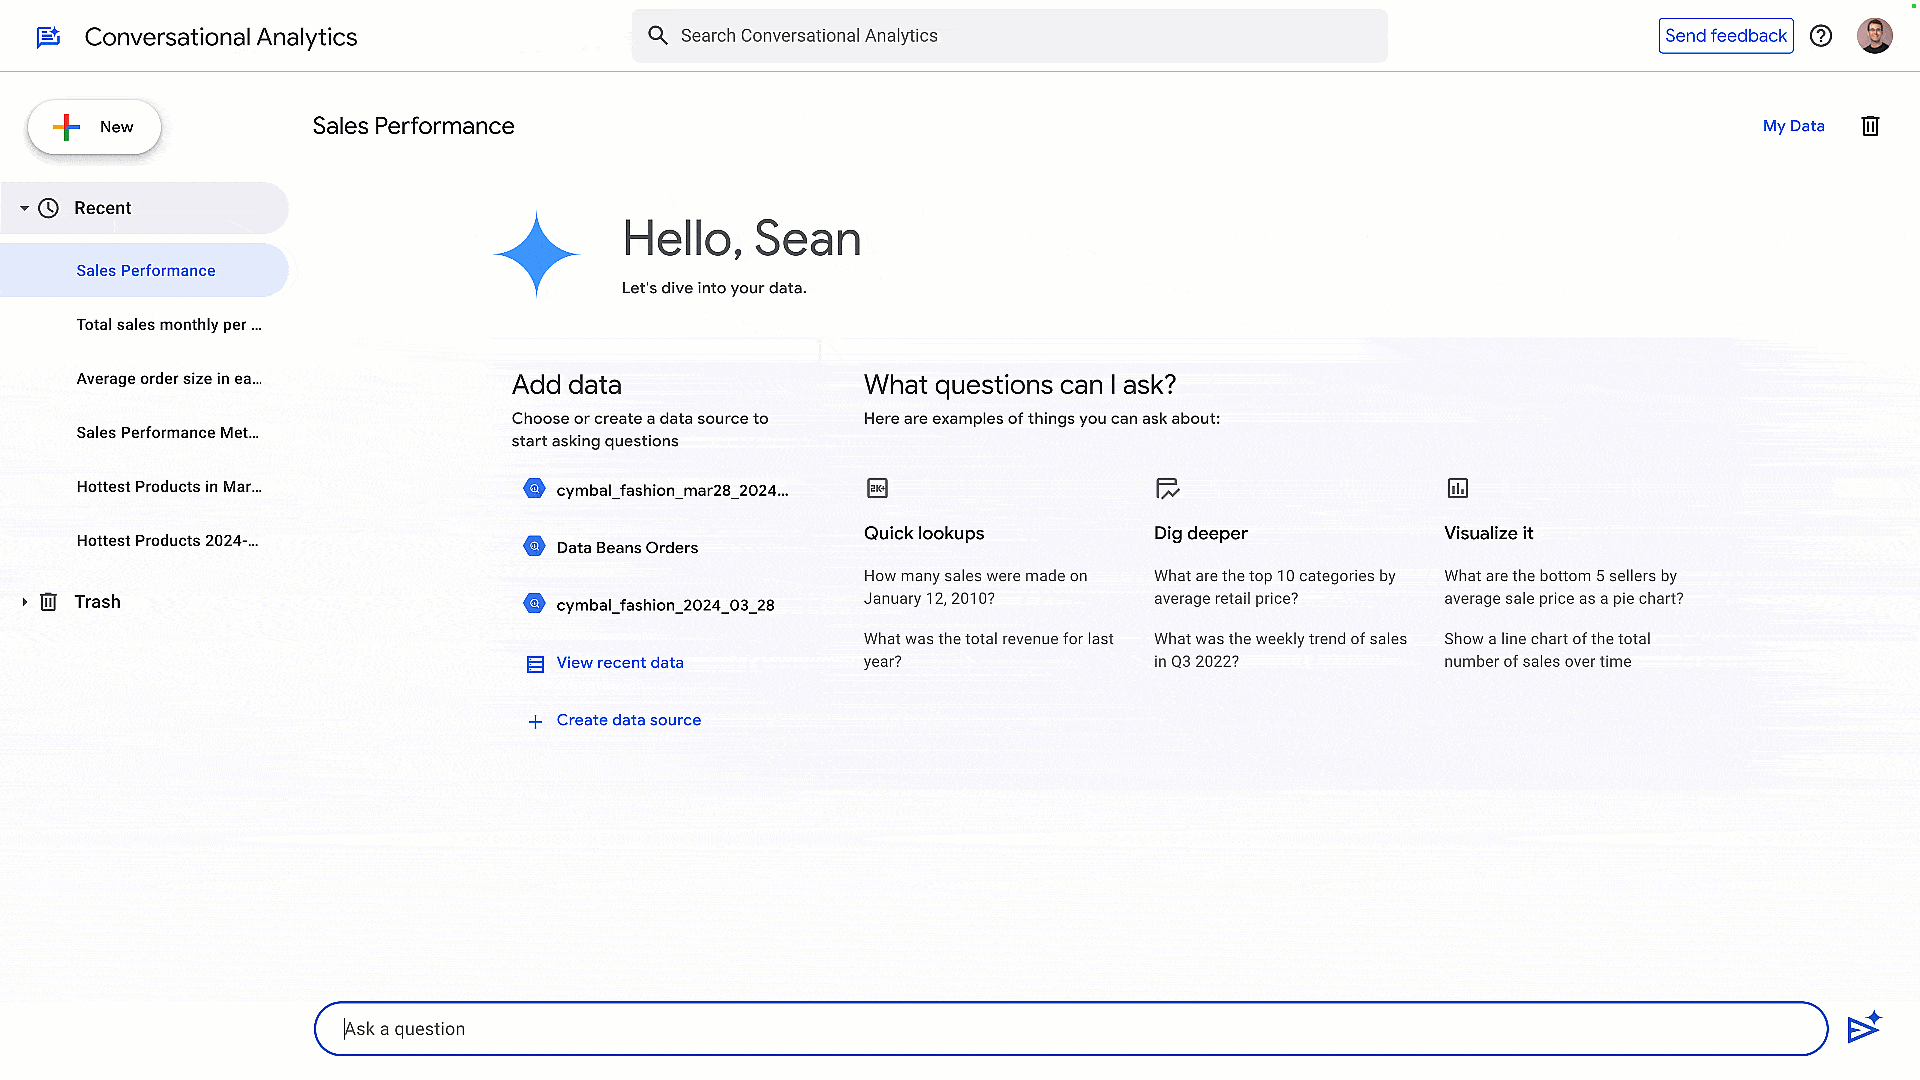Click Create data source link
Screen dimensions: 1920x1080
pos(629,720)
